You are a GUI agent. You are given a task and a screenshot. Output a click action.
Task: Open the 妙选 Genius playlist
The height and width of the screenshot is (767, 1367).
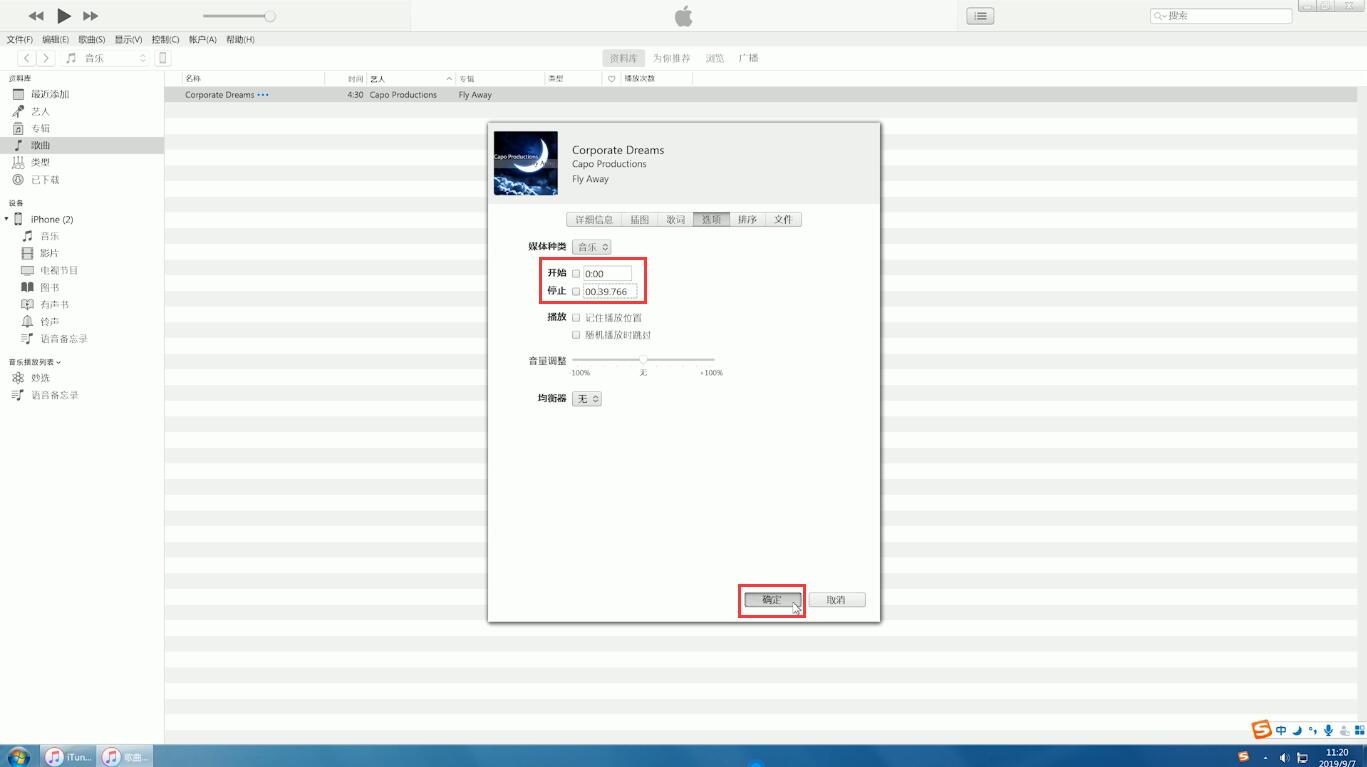[x=40, y=378]
